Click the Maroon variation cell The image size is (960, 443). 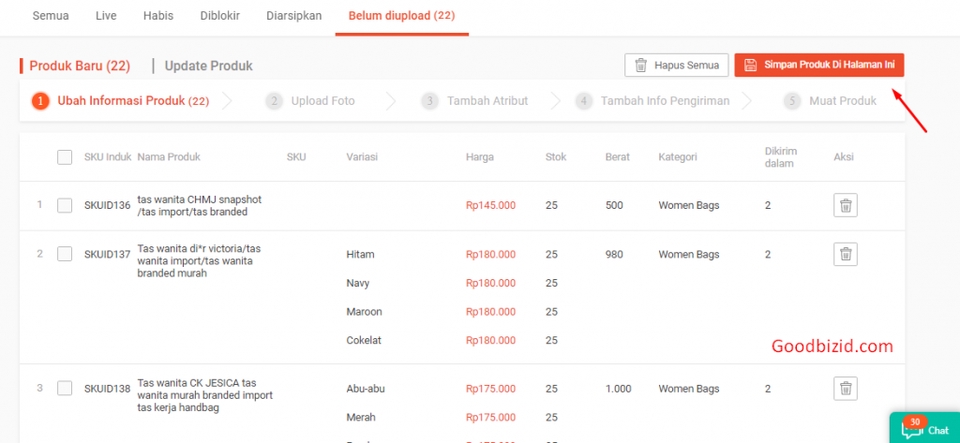point(364,311)
